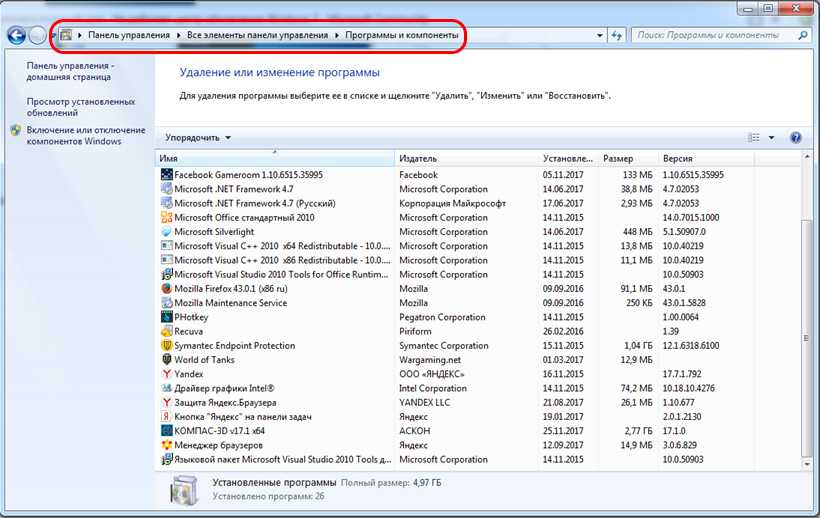The image size is (820, 518).
Task: Click the Установленные программы details icon
Action: click(x=184, y=490)
